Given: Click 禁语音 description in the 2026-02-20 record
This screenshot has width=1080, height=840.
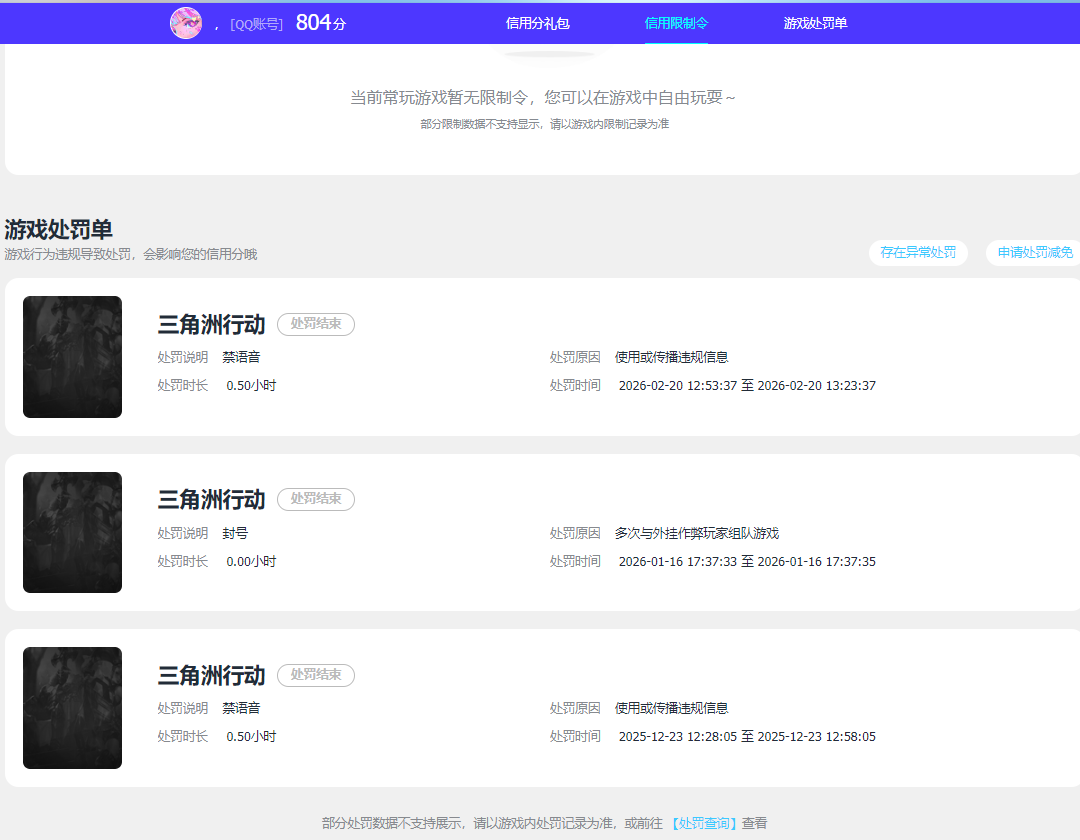Looking at the screenshot, I should 241,357.
